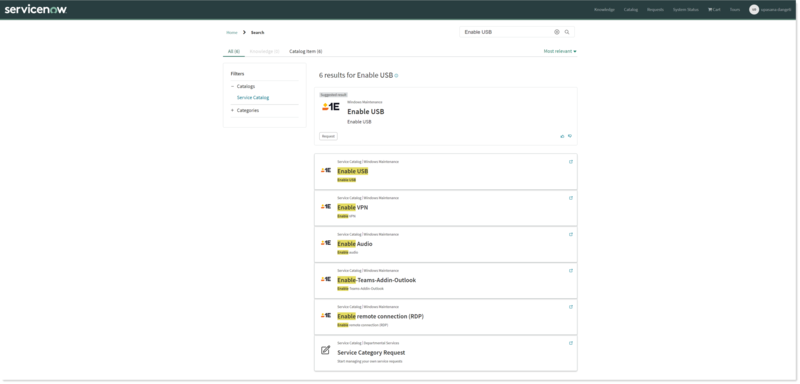Open the Most relevant sort dropdown
Image resolution: width=800 pixels, height=384 pixels.
(x=560, y=52)
